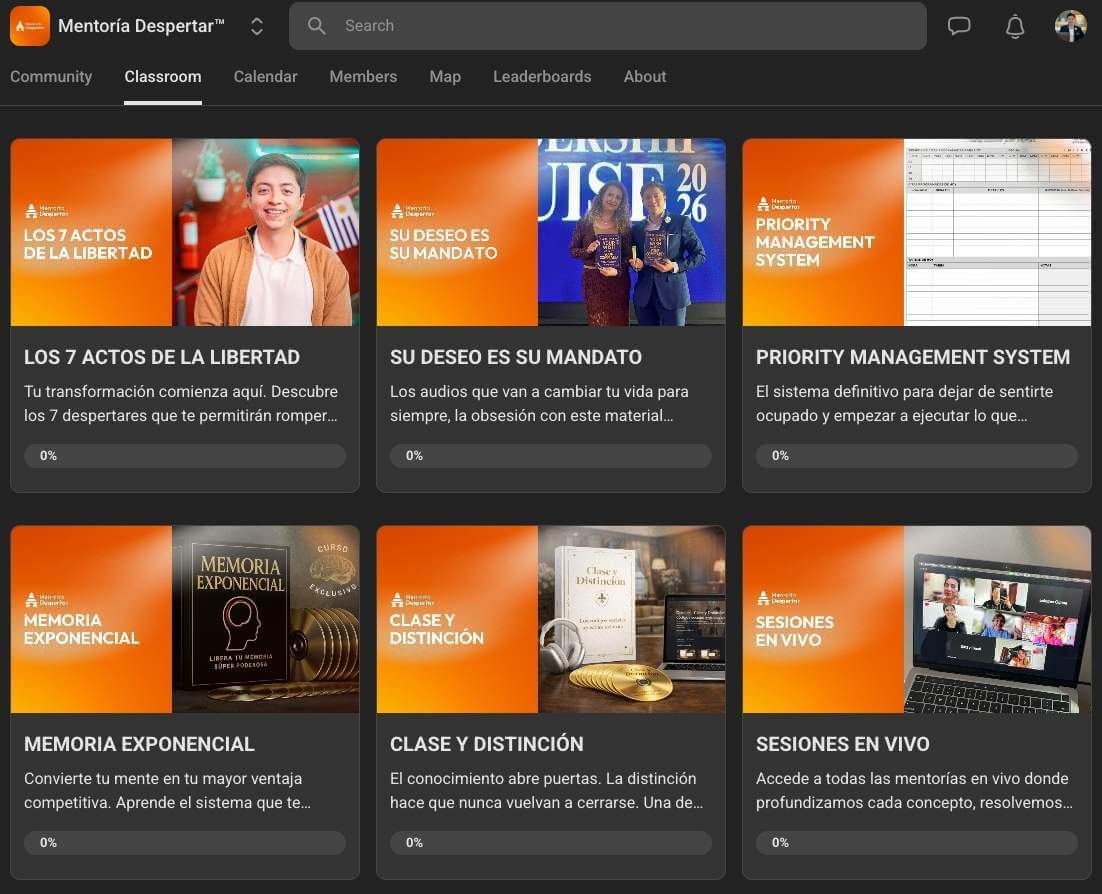
Task: Open the chat messages icon
Action: [959, 26]
